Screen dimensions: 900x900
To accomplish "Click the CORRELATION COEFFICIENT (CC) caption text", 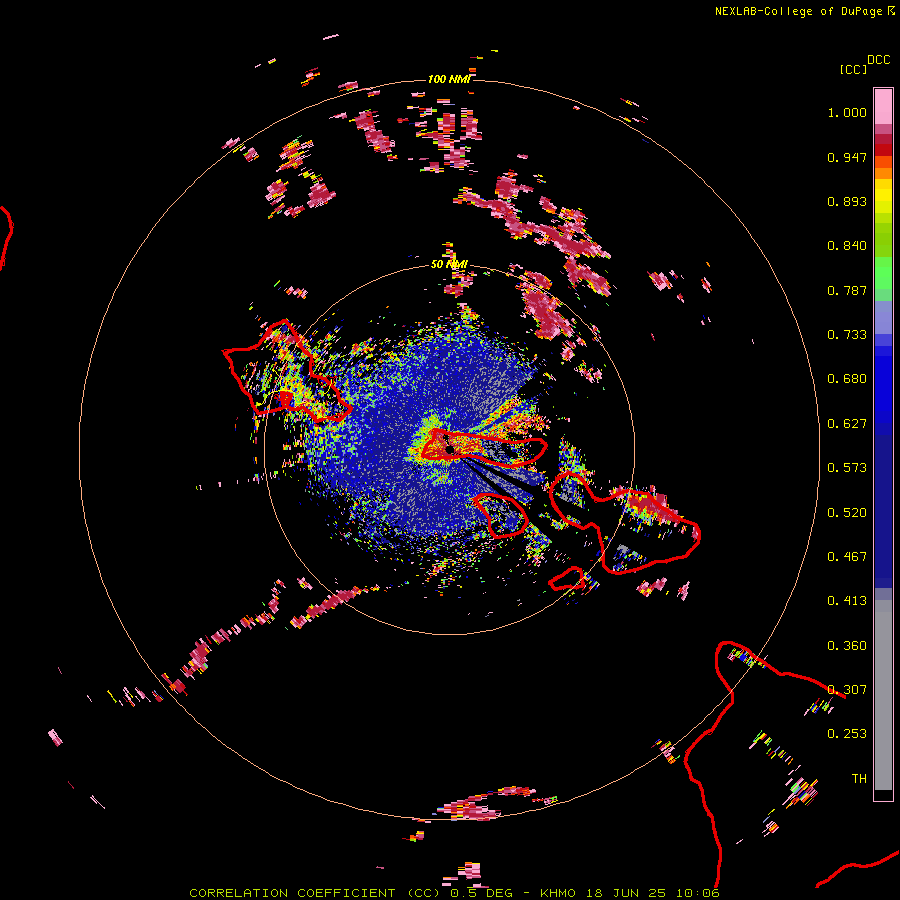I will pos(315,893).
